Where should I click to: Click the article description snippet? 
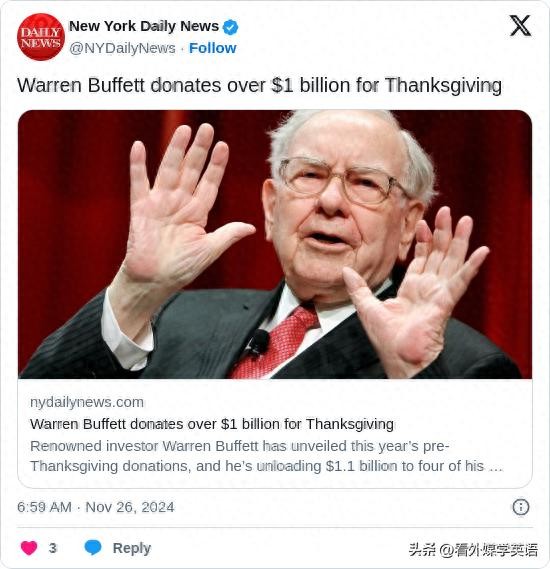pos(267,456)
